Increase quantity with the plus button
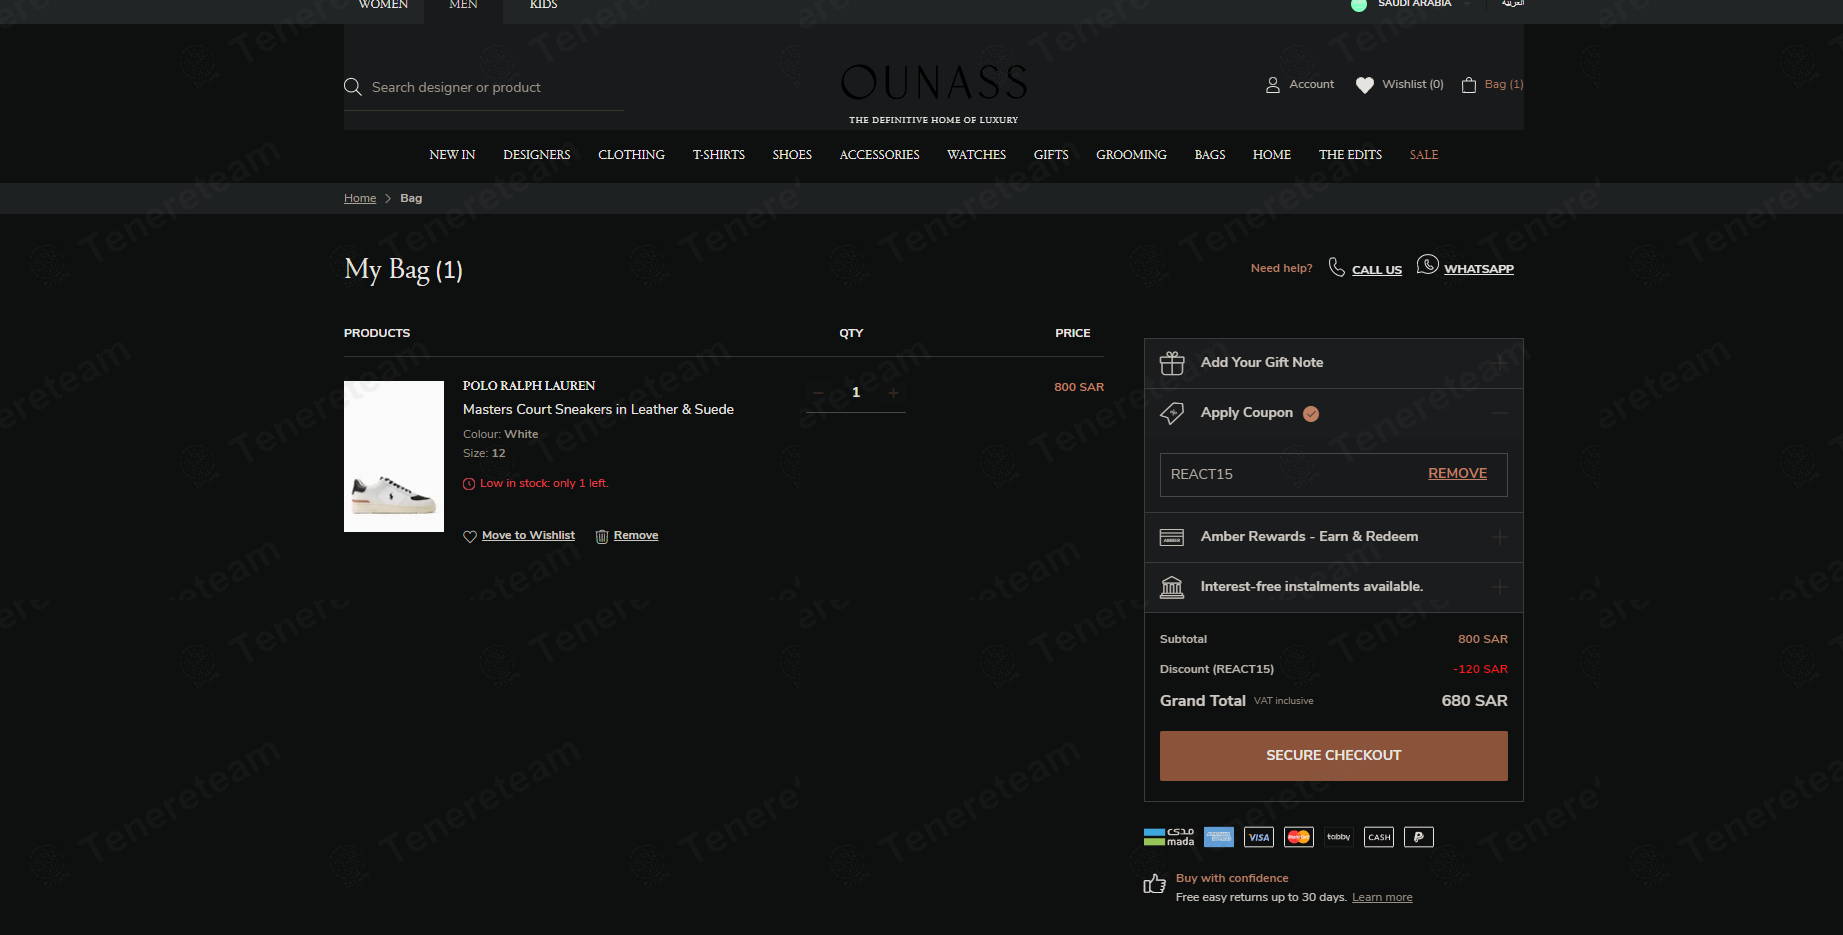This screenshot has width=1843, height=935. coord(893,393)
